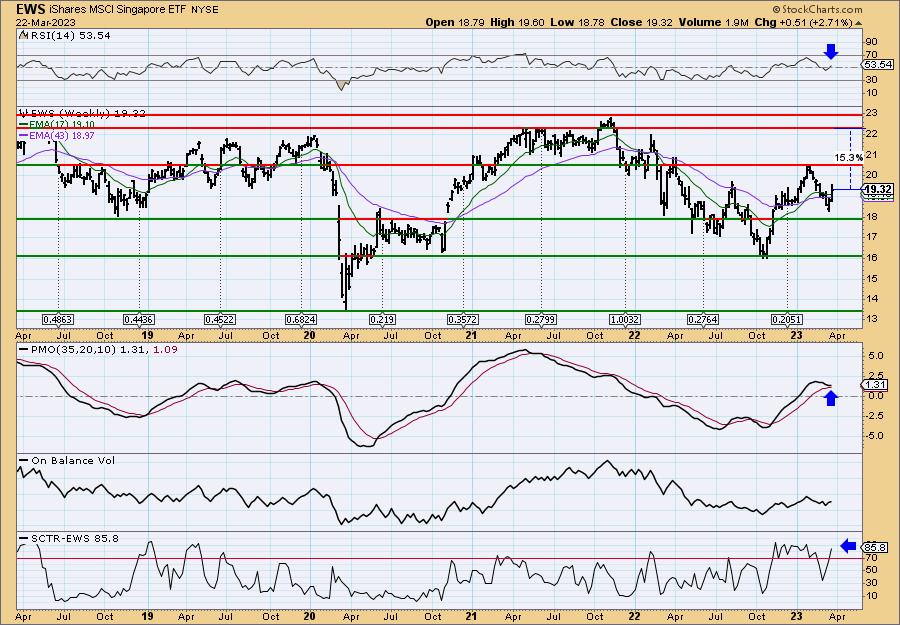Viewport: 900px width, 625px height.
Task: Click the 85.8 SCTR value tag on the right axis
Action: point(875,548)
